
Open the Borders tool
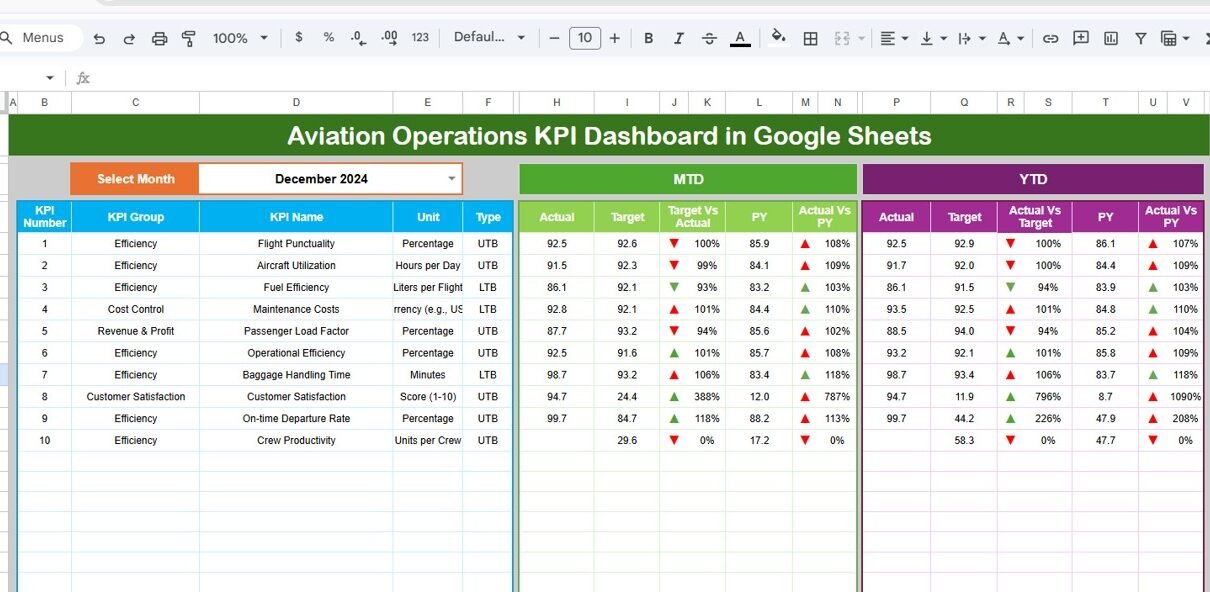pos(811,38)
